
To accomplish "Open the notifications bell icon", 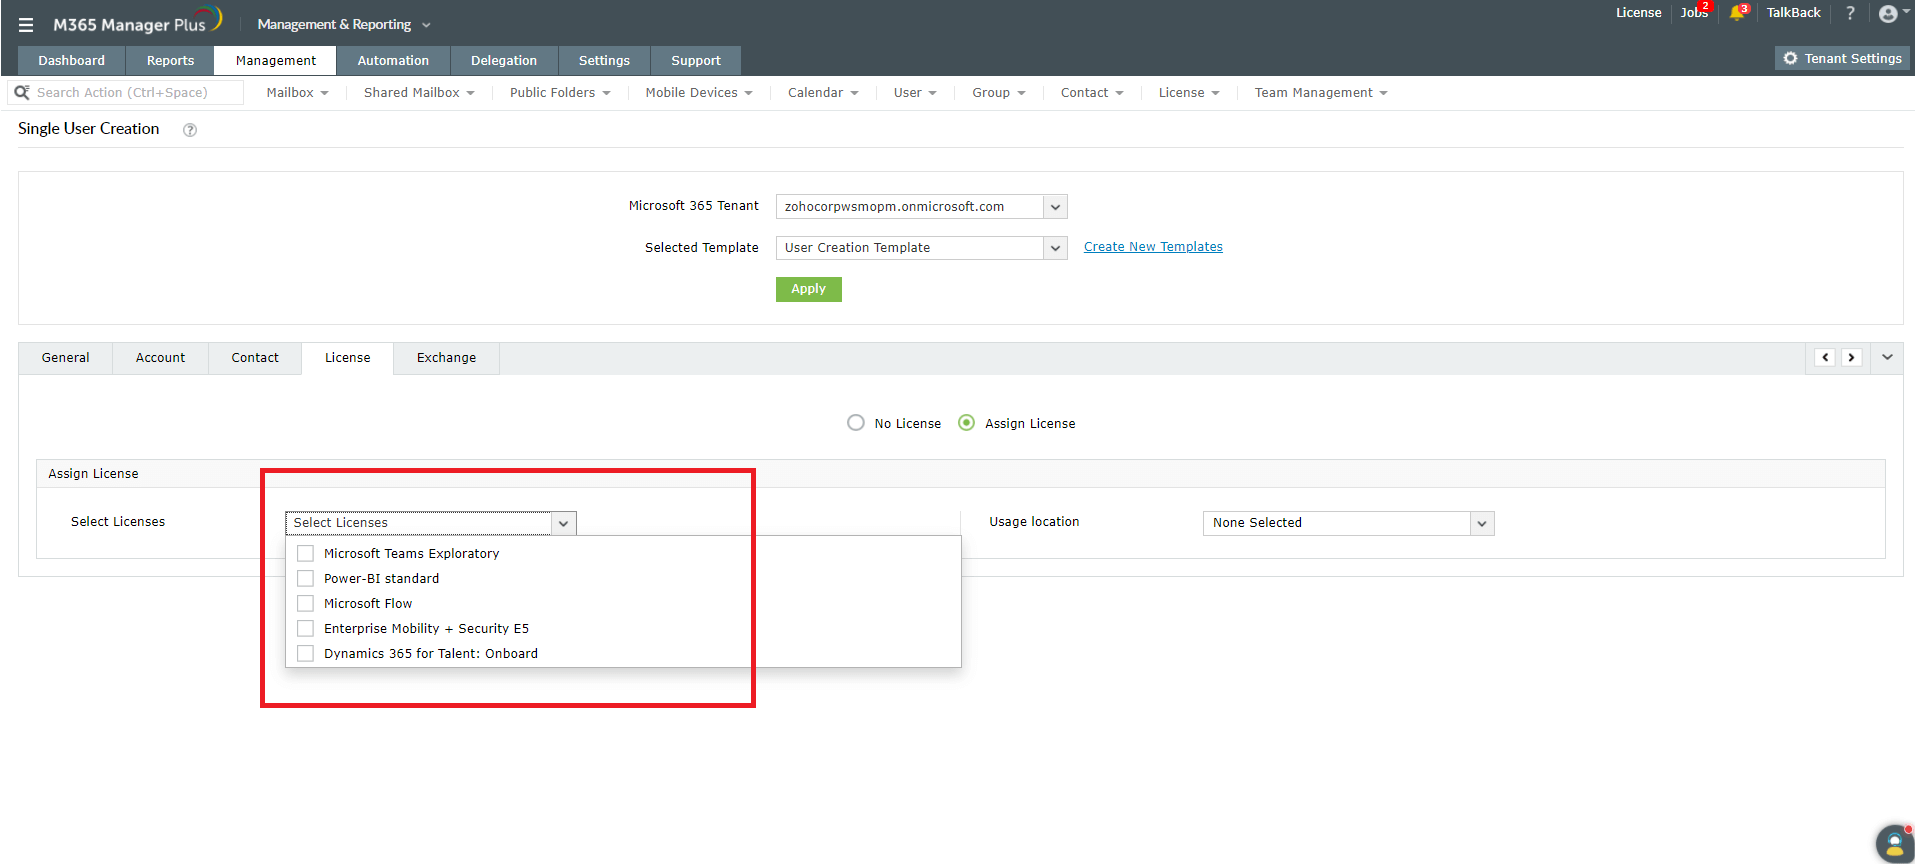I will click(x=1737, y=13).
